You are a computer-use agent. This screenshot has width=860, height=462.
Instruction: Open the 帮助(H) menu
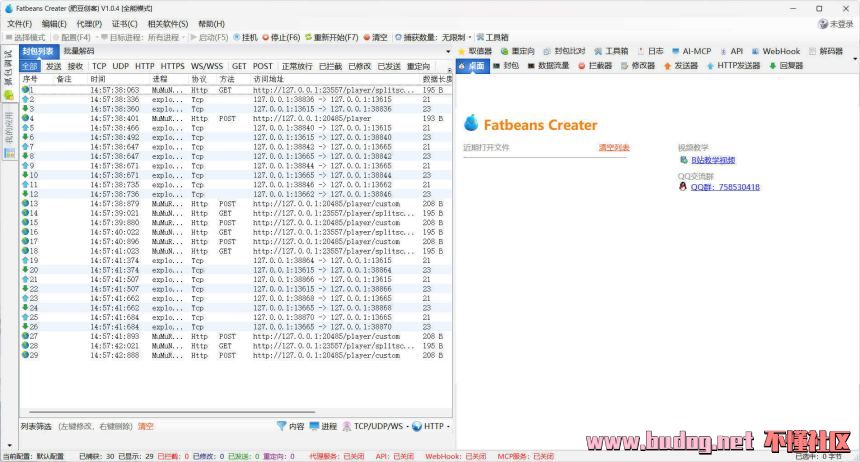pyautogui.click(x=211, y=24)
